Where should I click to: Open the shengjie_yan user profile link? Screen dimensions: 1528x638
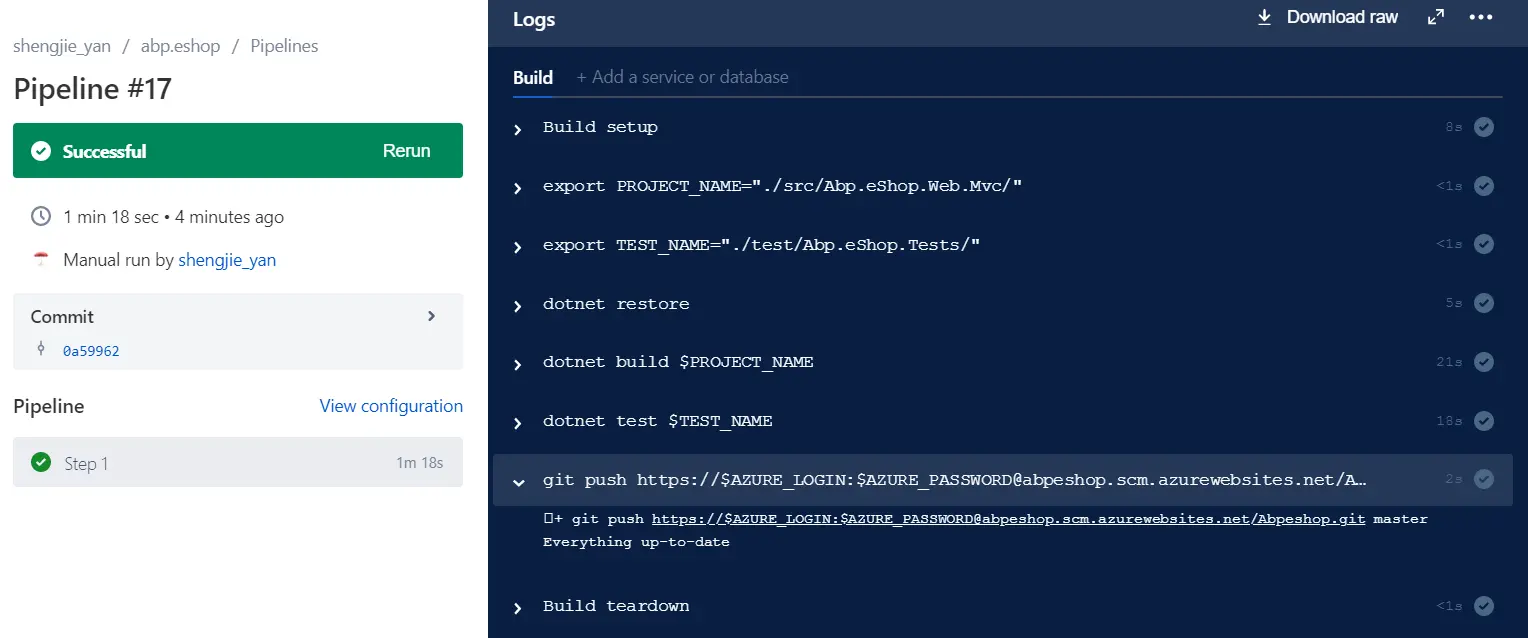coord(227,260)
